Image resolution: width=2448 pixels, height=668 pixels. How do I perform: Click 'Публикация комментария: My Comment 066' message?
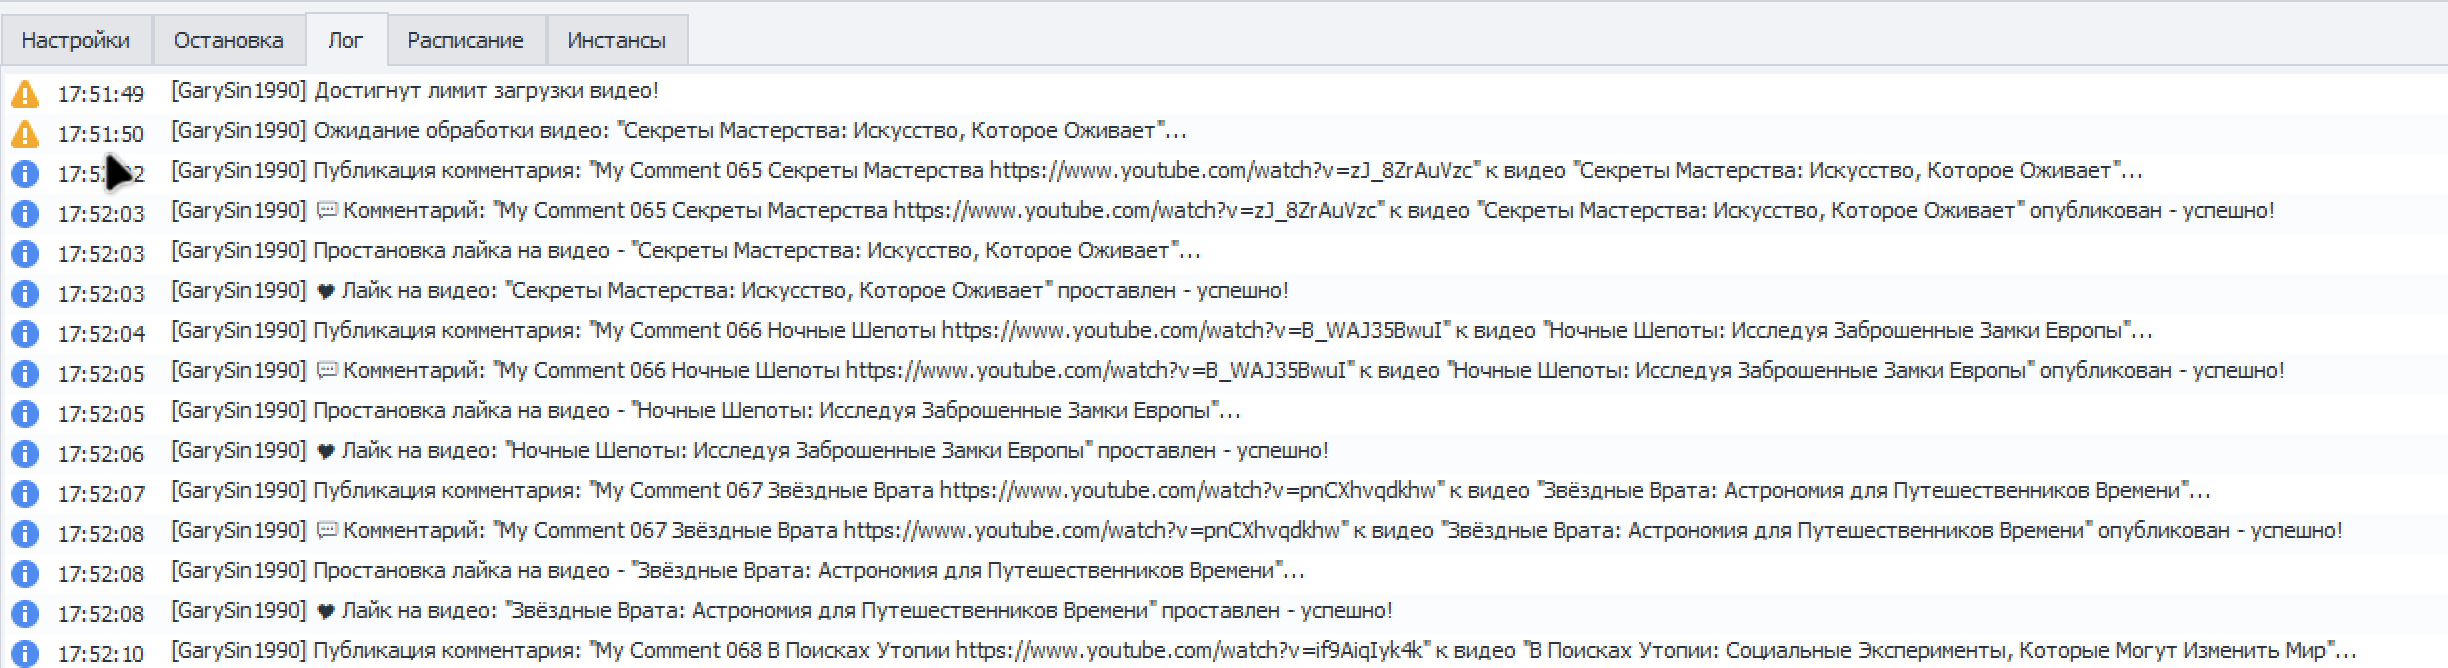coord(1233,331)
